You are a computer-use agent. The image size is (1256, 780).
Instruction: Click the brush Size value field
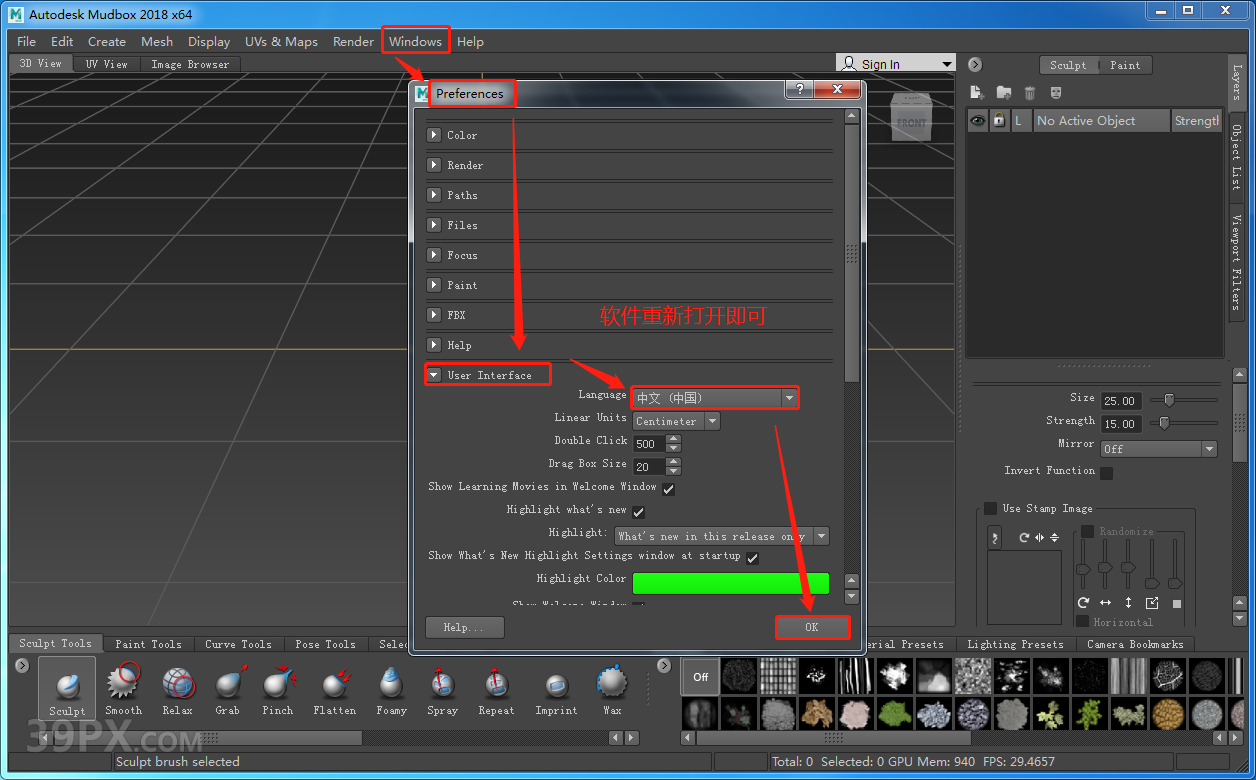[1121, 400]
